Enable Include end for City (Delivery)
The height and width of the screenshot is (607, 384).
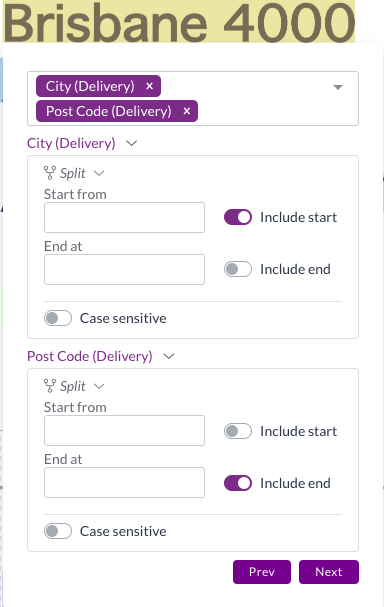(x=238, y=269)
